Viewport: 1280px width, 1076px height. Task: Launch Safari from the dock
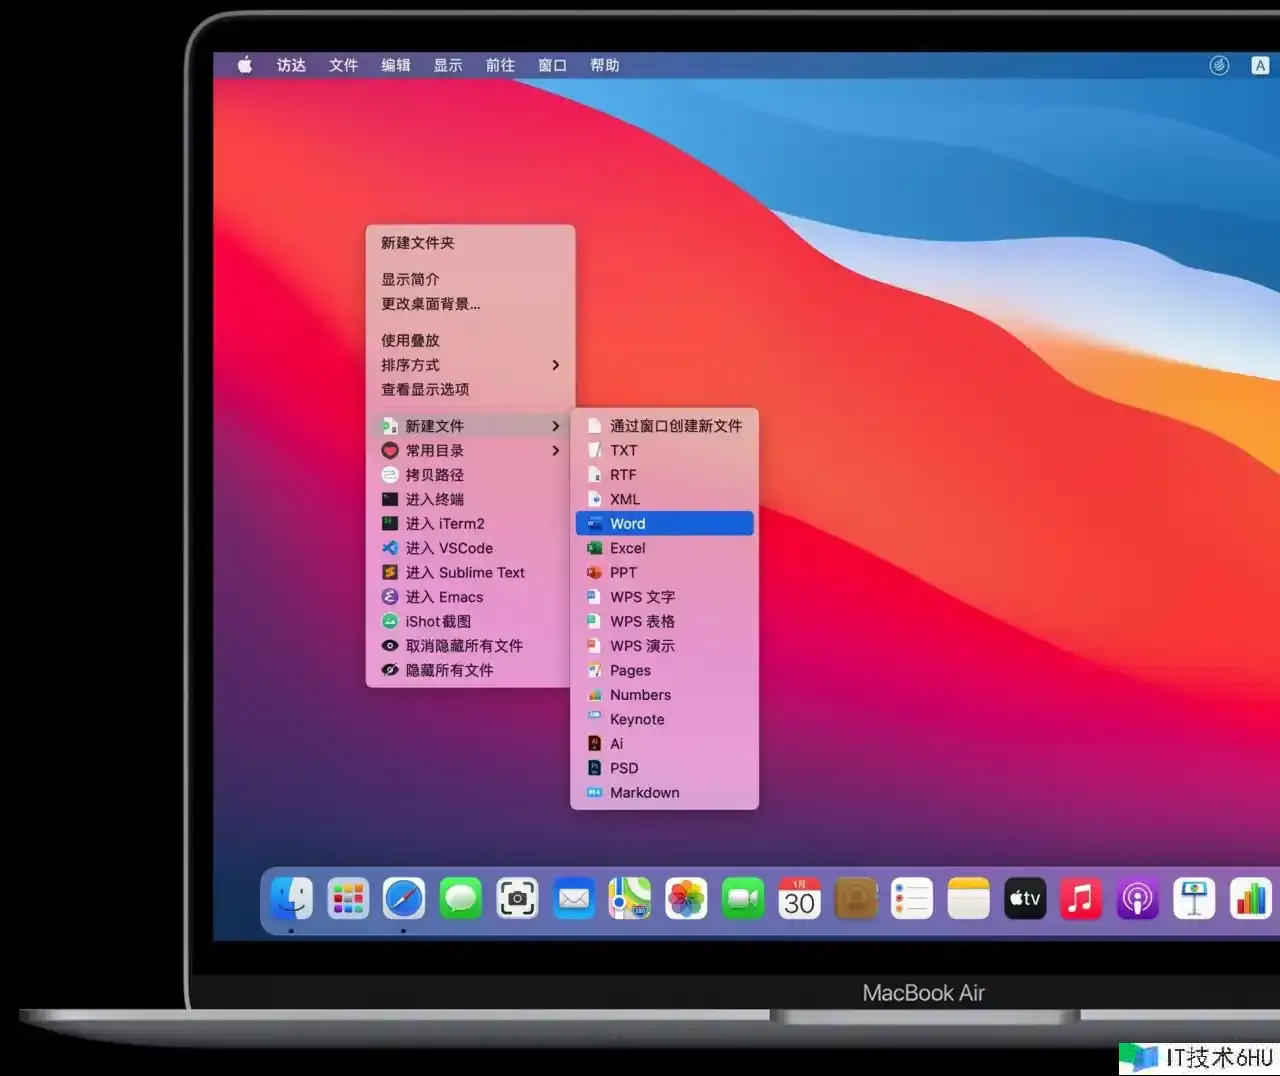coord(404,899)
